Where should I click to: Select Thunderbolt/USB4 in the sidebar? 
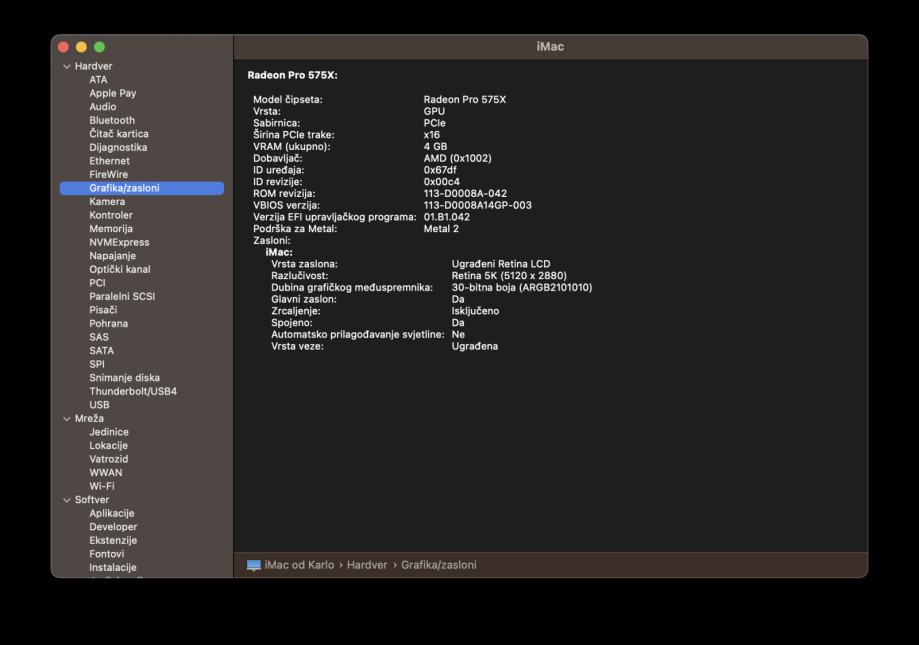click(x=132, y=391)
